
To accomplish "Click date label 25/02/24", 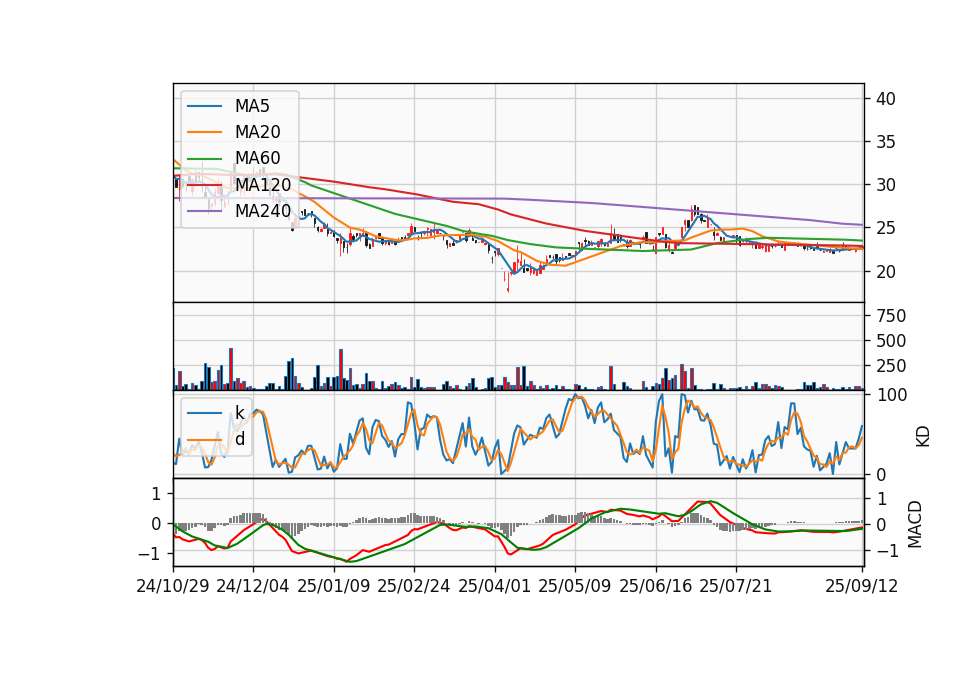I will coord(414,586).
